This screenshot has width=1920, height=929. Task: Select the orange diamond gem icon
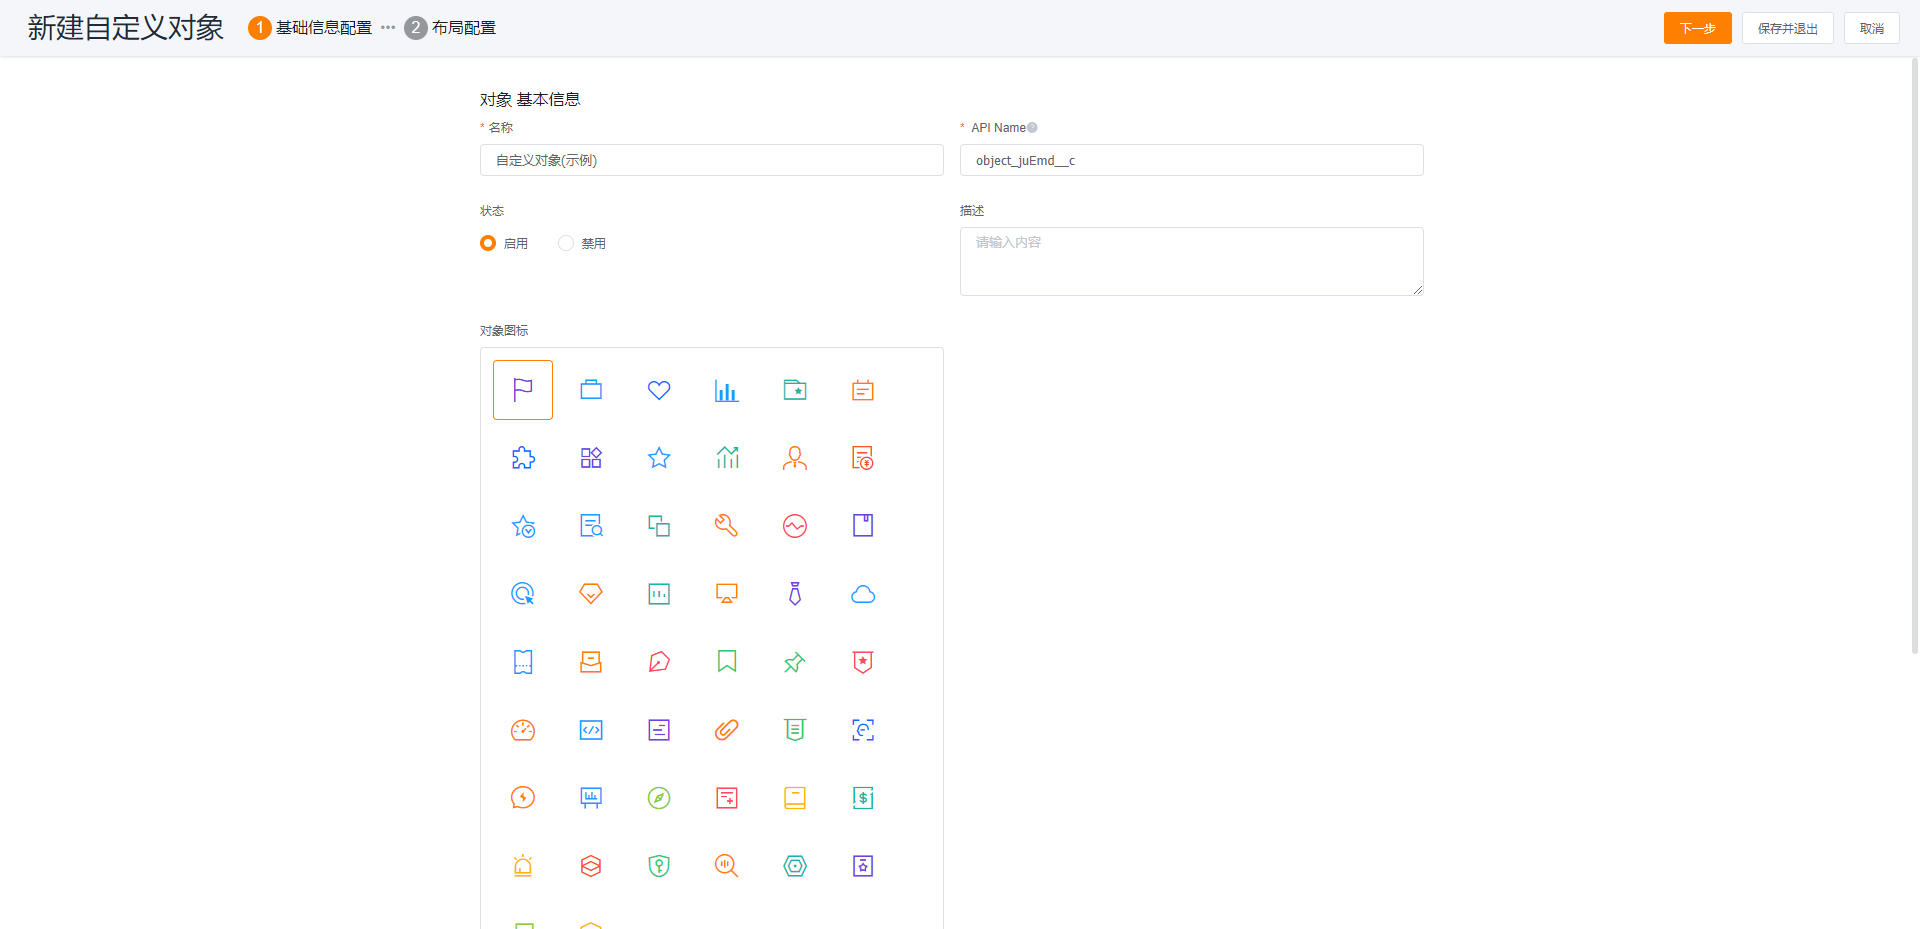591,594
